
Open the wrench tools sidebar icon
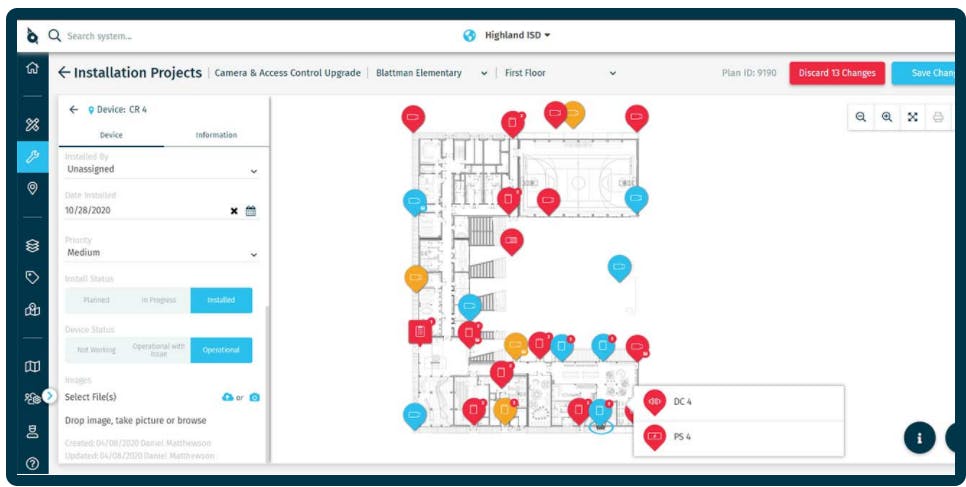click(x=32, y=157)
